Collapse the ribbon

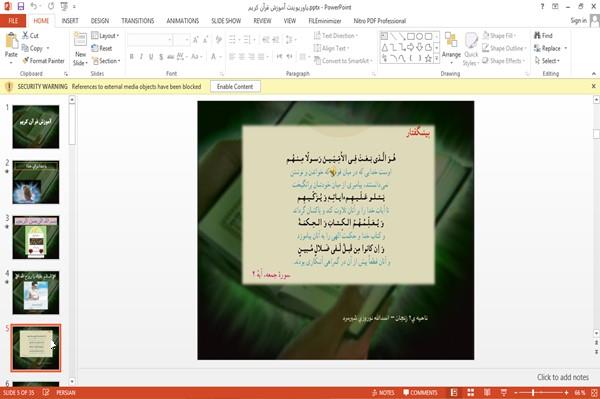point(594,73)
